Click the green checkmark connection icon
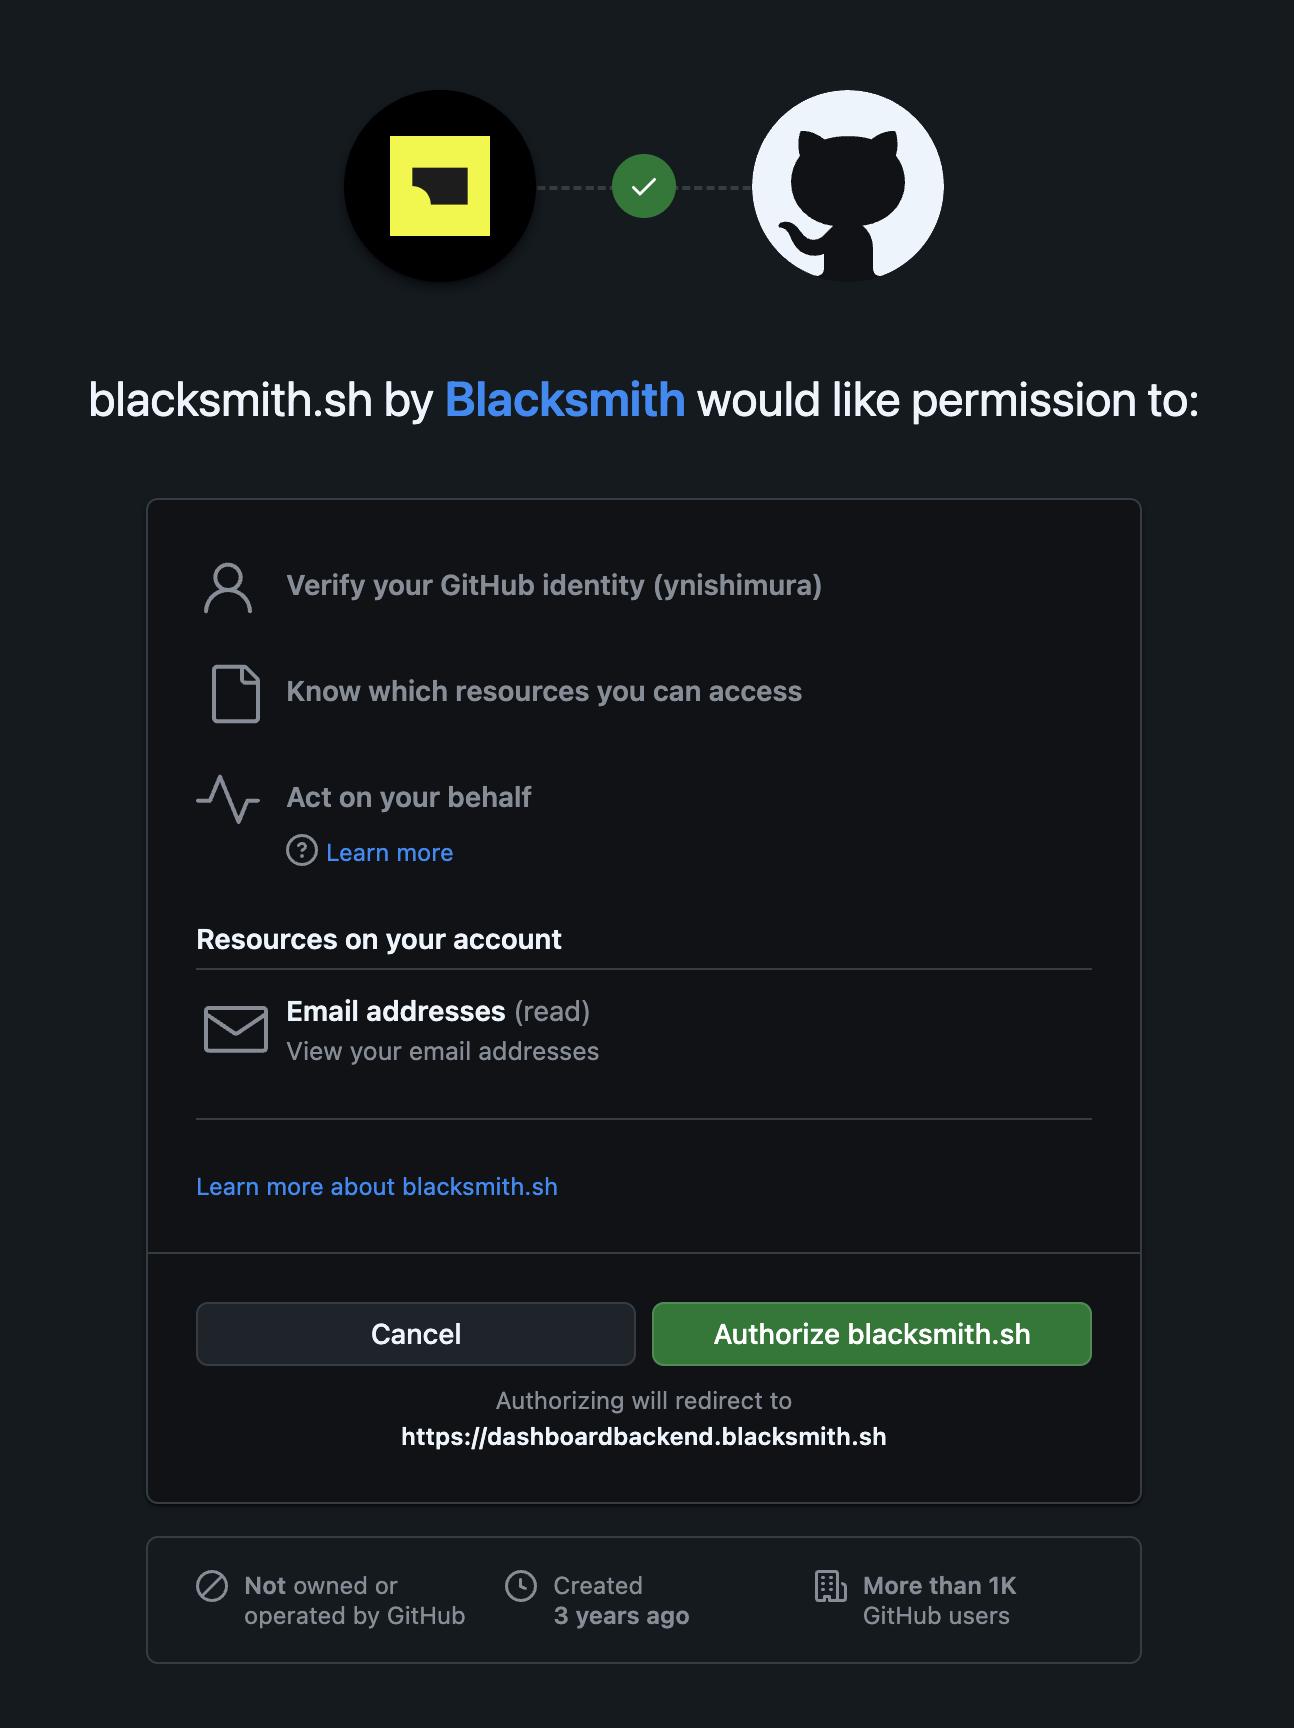This screenshot has height=1728, width=1294. [644, 186]
